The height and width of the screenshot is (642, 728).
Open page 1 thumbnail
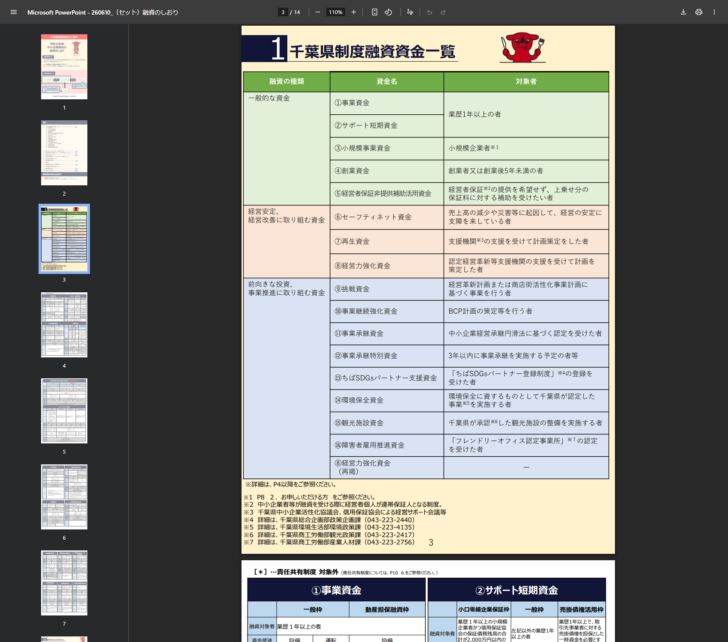click(x=64, y=66)
